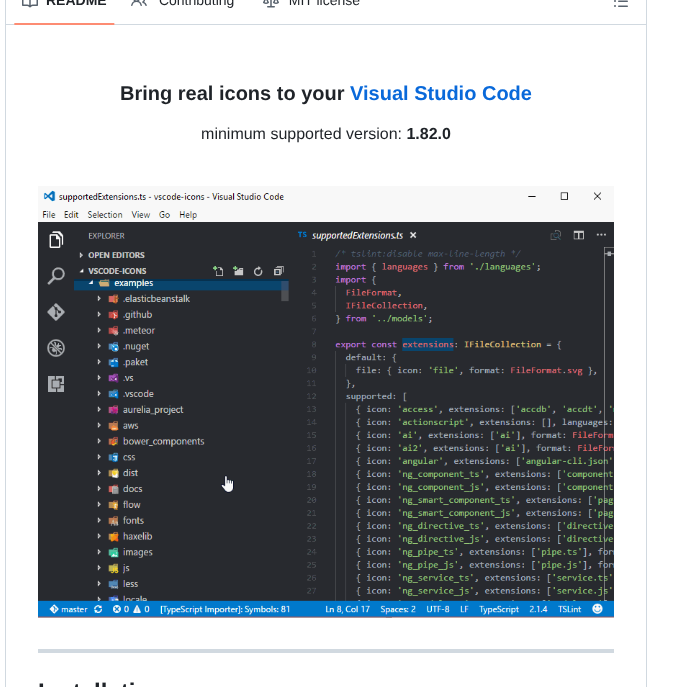This screenshot has width=677, height=687.
Task: Click the warnings triangle in the status bar
Action: [x=137, y=609]
